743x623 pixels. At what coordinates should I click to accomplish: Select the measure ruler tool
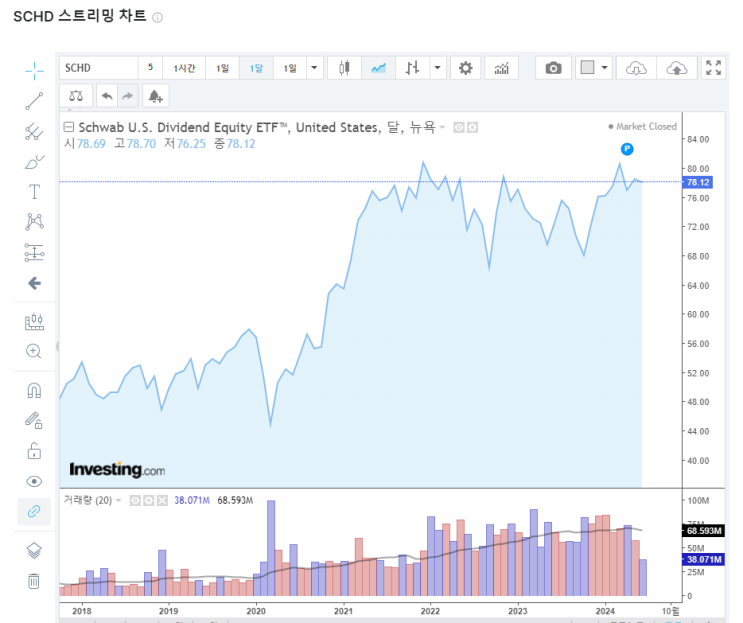pos(34,322)
